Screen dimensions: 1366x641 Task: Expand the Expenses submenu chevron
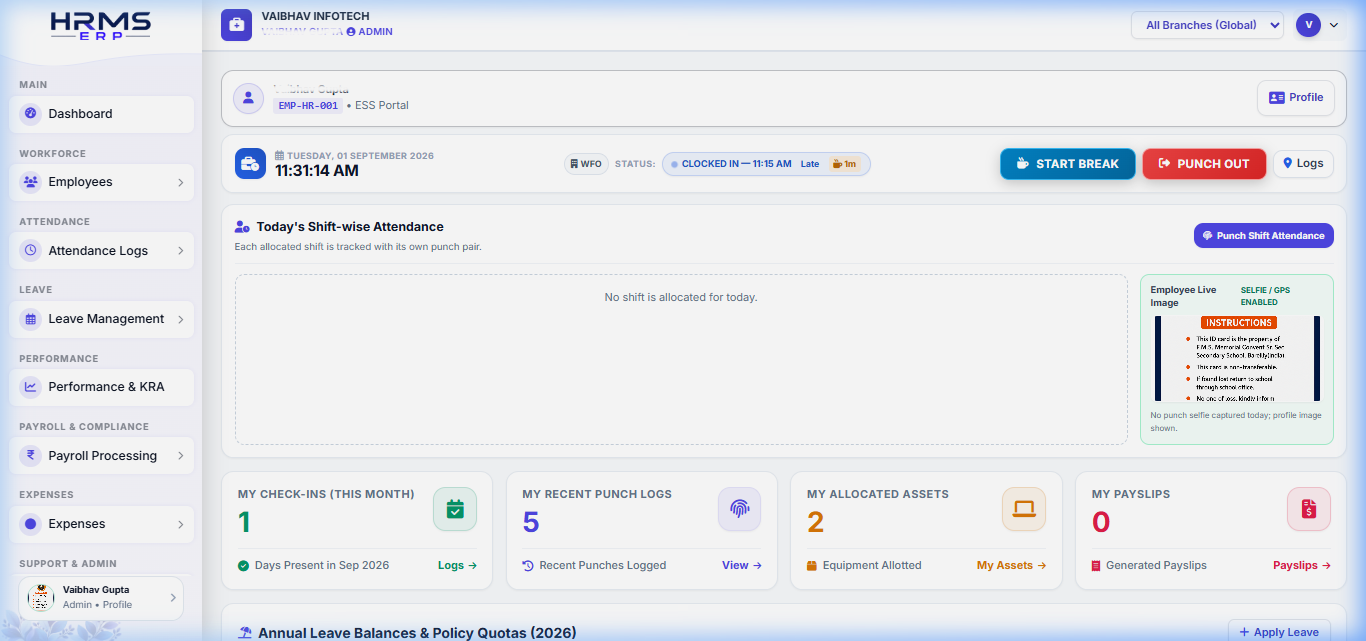(181, 524)
